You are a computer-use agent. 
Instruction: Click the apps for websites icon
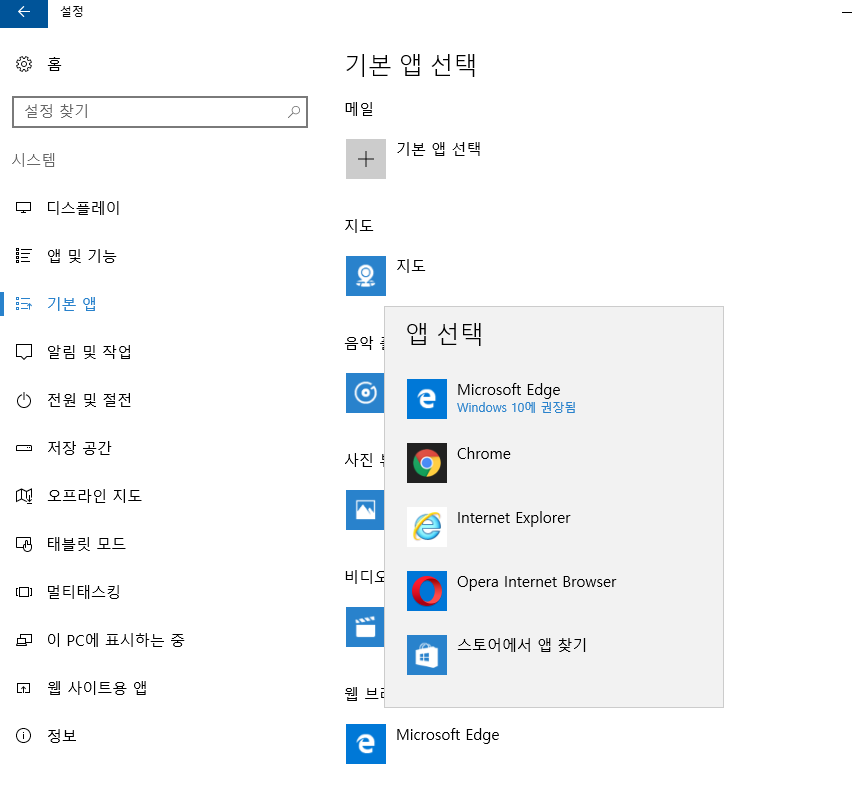pos(23,688)
